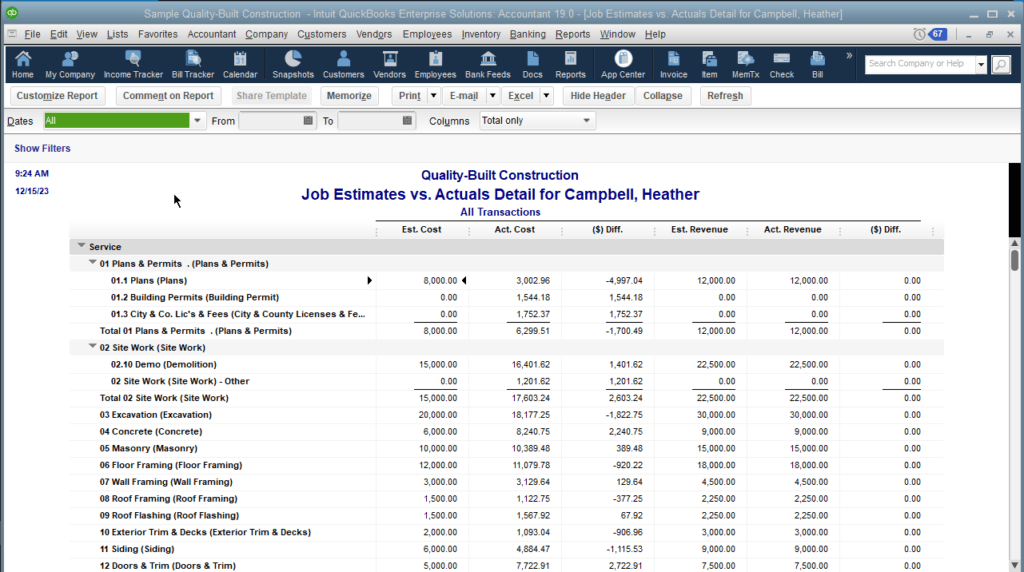Open the Home icon in toolbar
The image size is (1024, 572).
click(23, 65)
